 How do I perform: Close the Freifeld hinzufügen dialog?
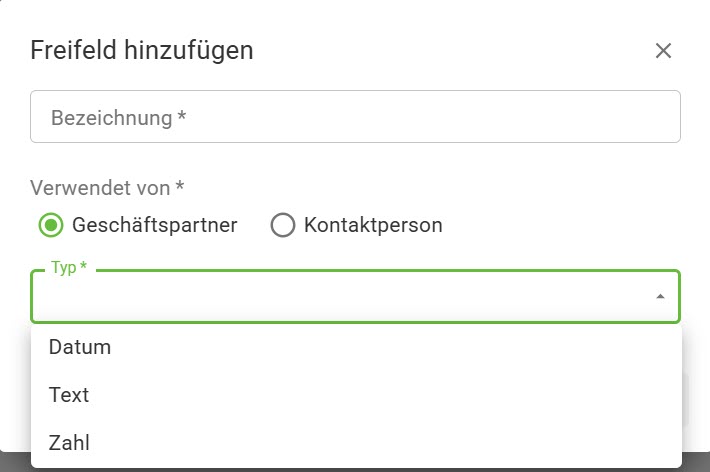point(663,51)
